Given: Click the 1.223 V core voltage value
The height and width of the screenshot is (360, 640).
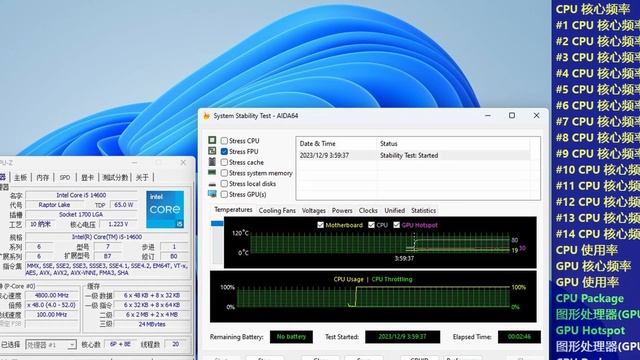Looking at the screenshot, I should click(118, 224).
